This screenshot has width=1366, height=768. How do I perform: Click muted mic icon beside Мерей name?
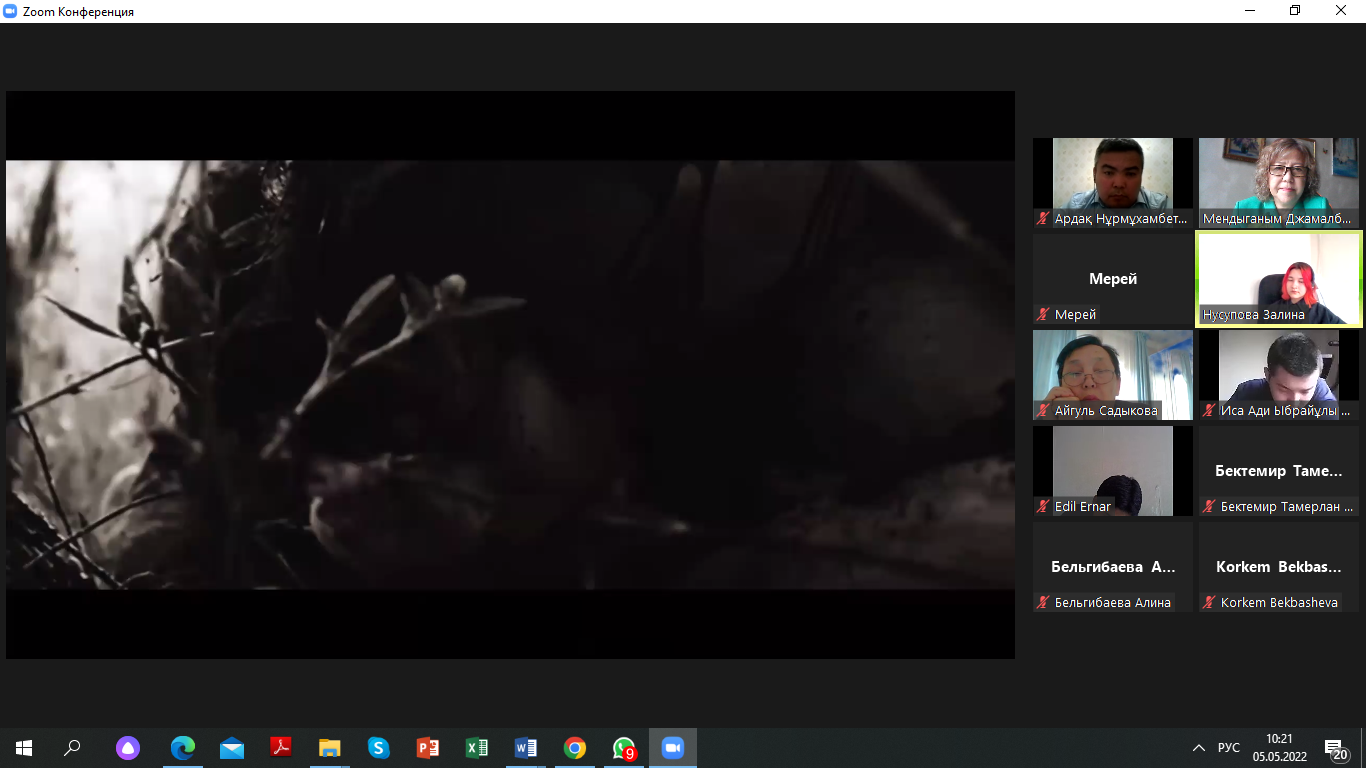click(x=1044, y=314)
